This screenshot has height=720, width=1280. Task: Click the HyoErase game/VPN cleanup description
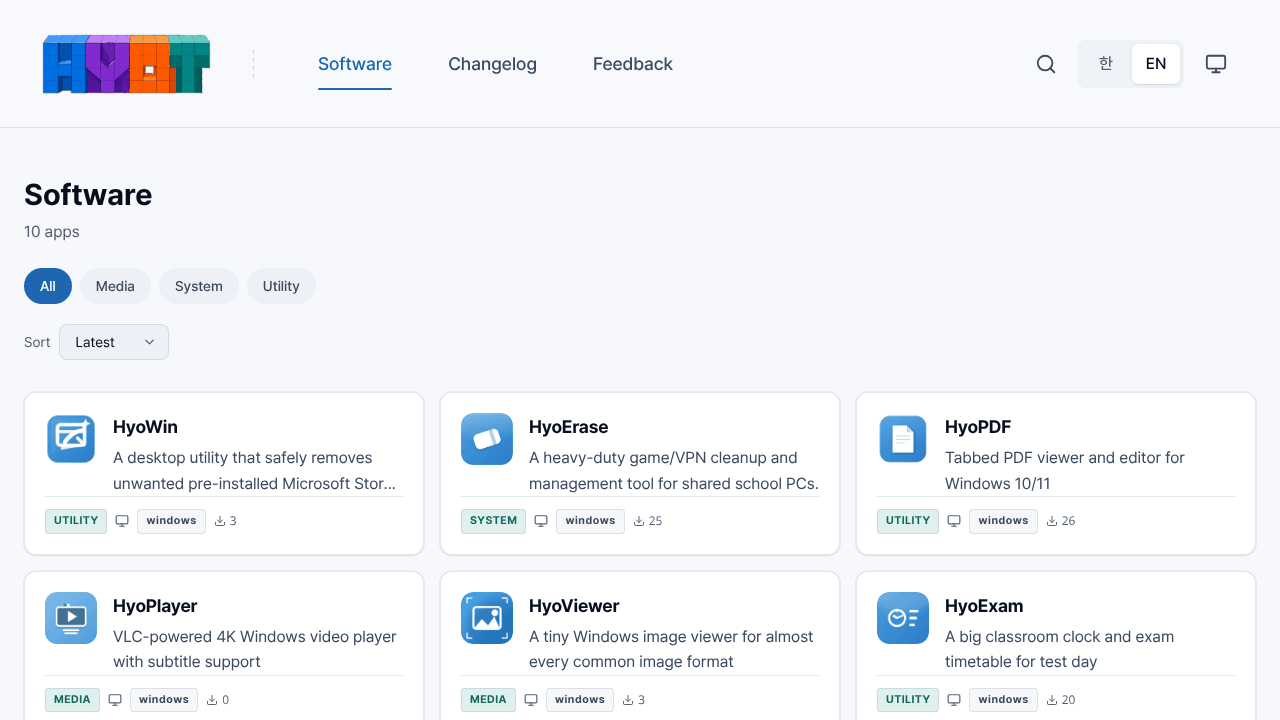coord(674,471)
